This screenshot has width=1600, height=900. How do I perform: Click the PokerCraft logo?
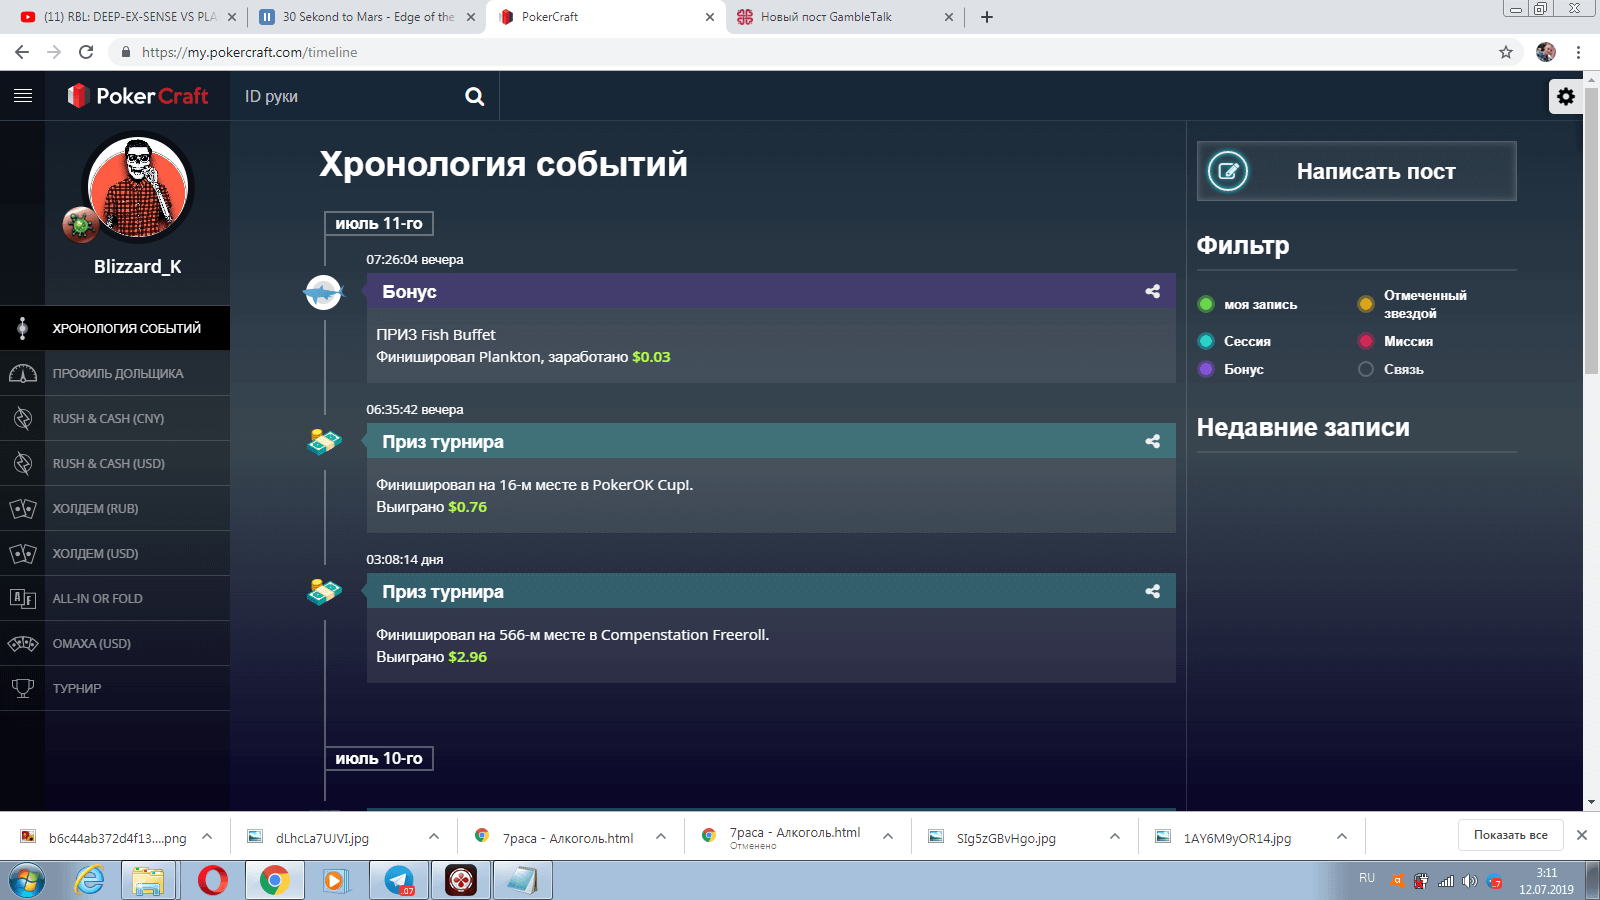[x=138, y=96]
